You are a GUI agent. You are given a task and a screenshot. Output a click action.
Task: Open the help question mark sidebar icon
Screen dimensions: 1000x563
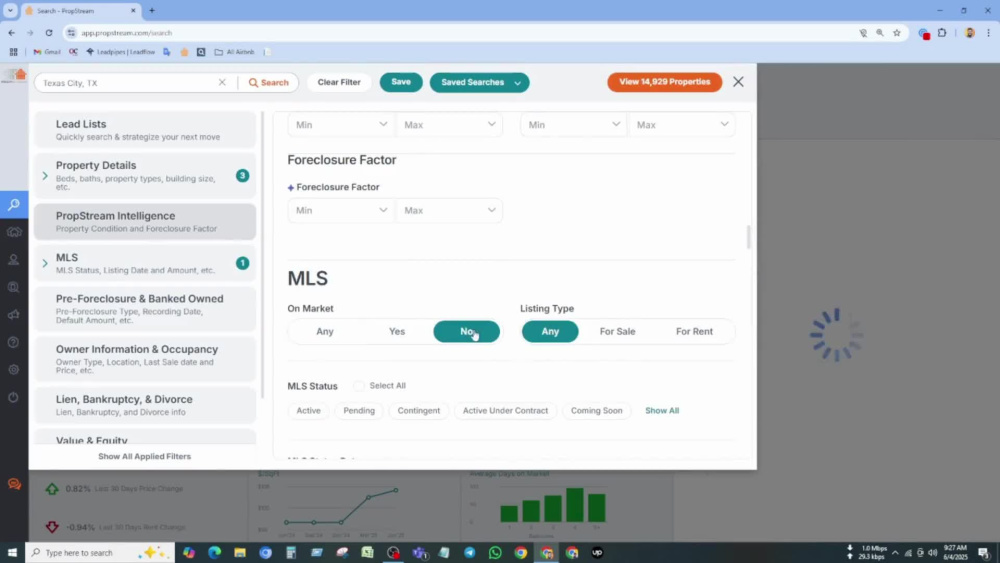pos(13,342)
